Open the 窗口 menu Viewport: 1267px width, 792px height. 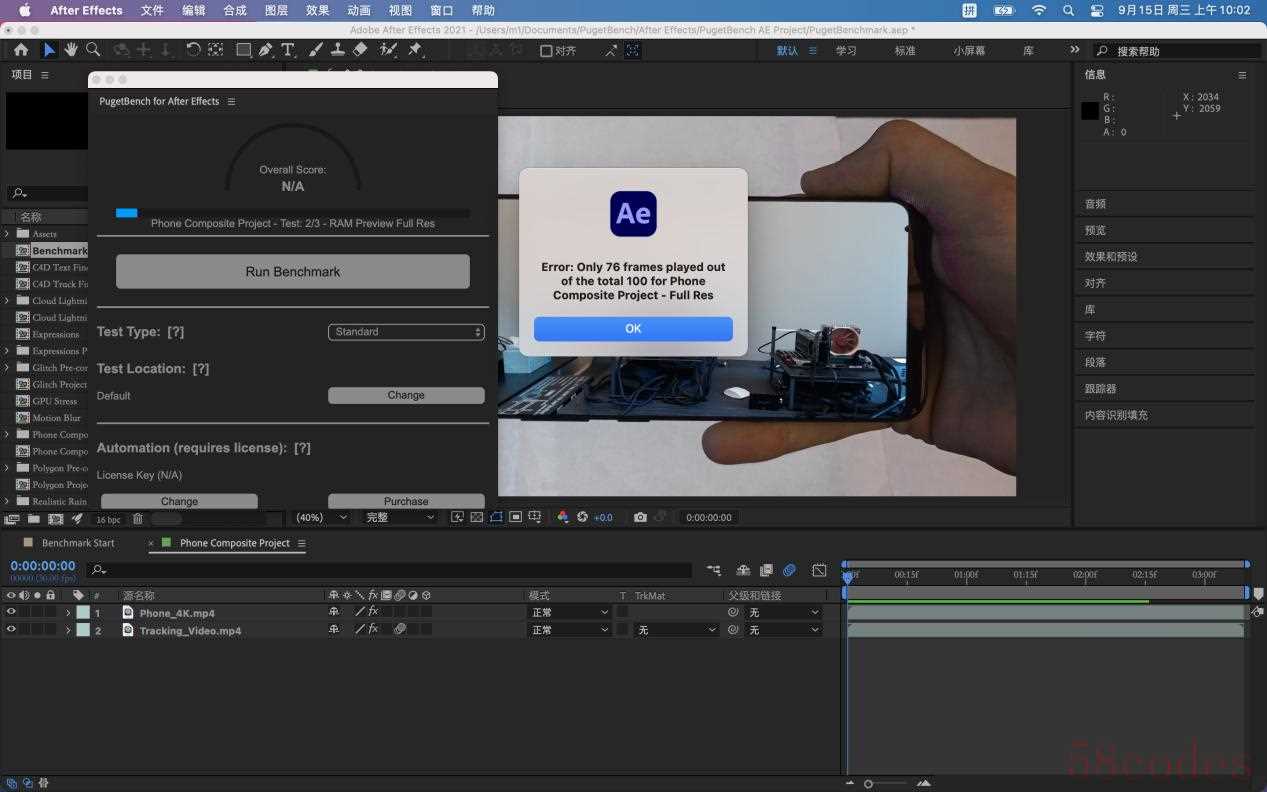(x=441, y=10)
